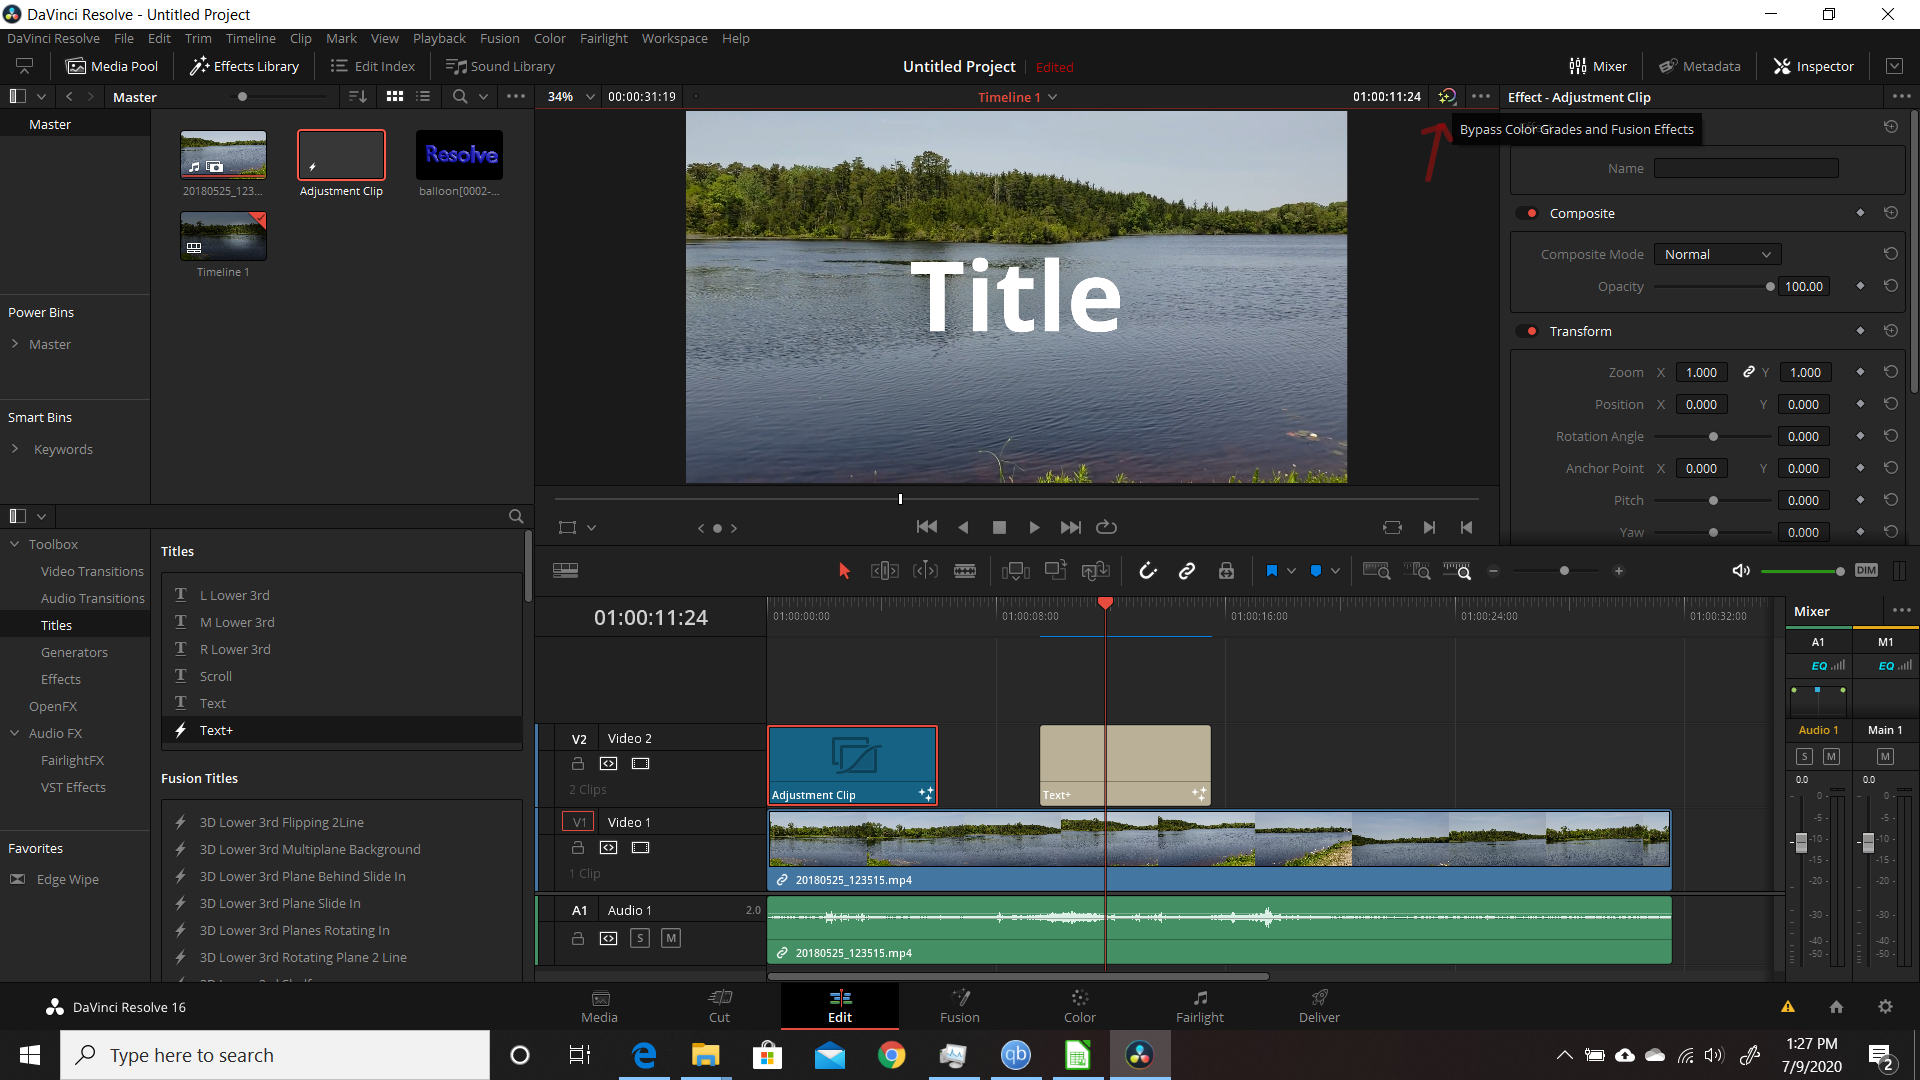Toggle the Linked Selection chain icon
This screenshot has width=1920, height=1080.
[1187, 570]
